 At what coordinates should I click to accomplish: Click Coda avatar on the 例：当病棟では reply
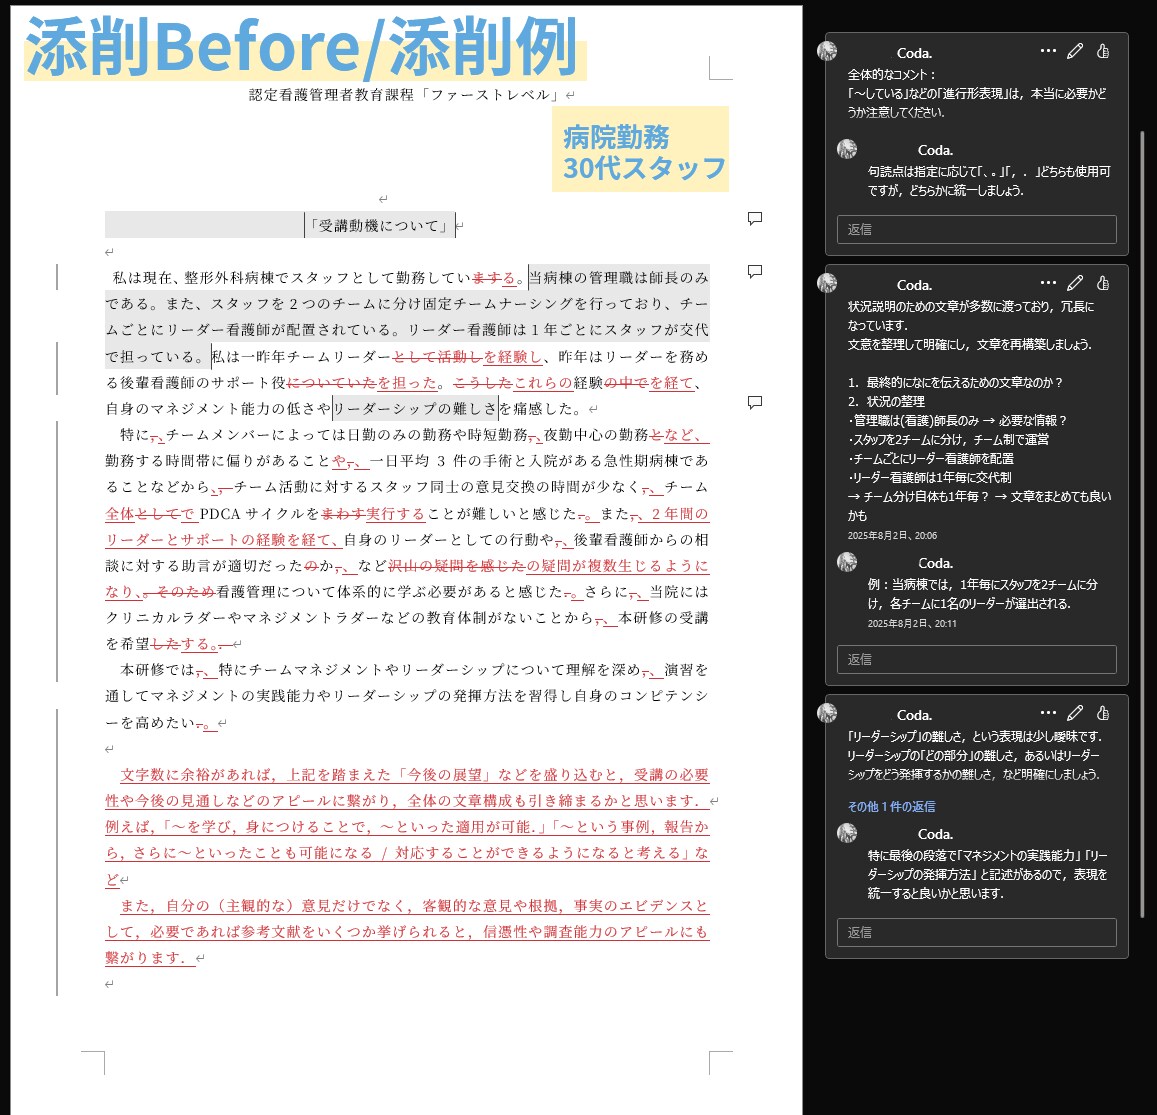(847, 562)
